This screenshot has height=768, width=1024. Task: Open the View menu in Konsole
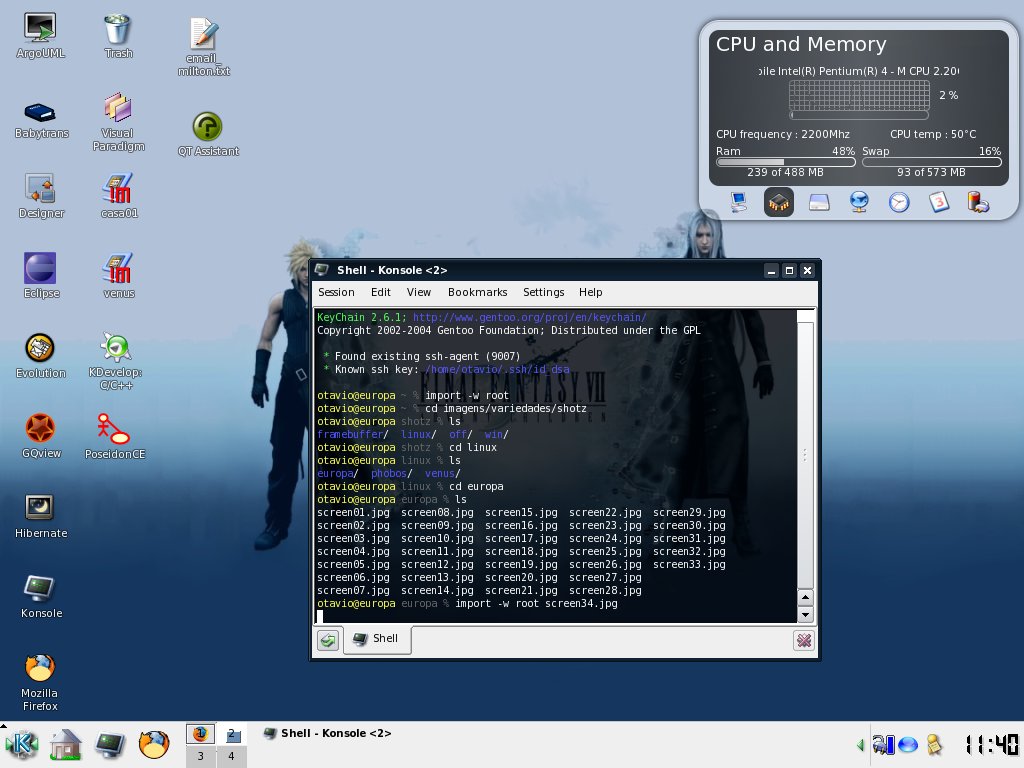pyautogui.click(x=419, y=293)
